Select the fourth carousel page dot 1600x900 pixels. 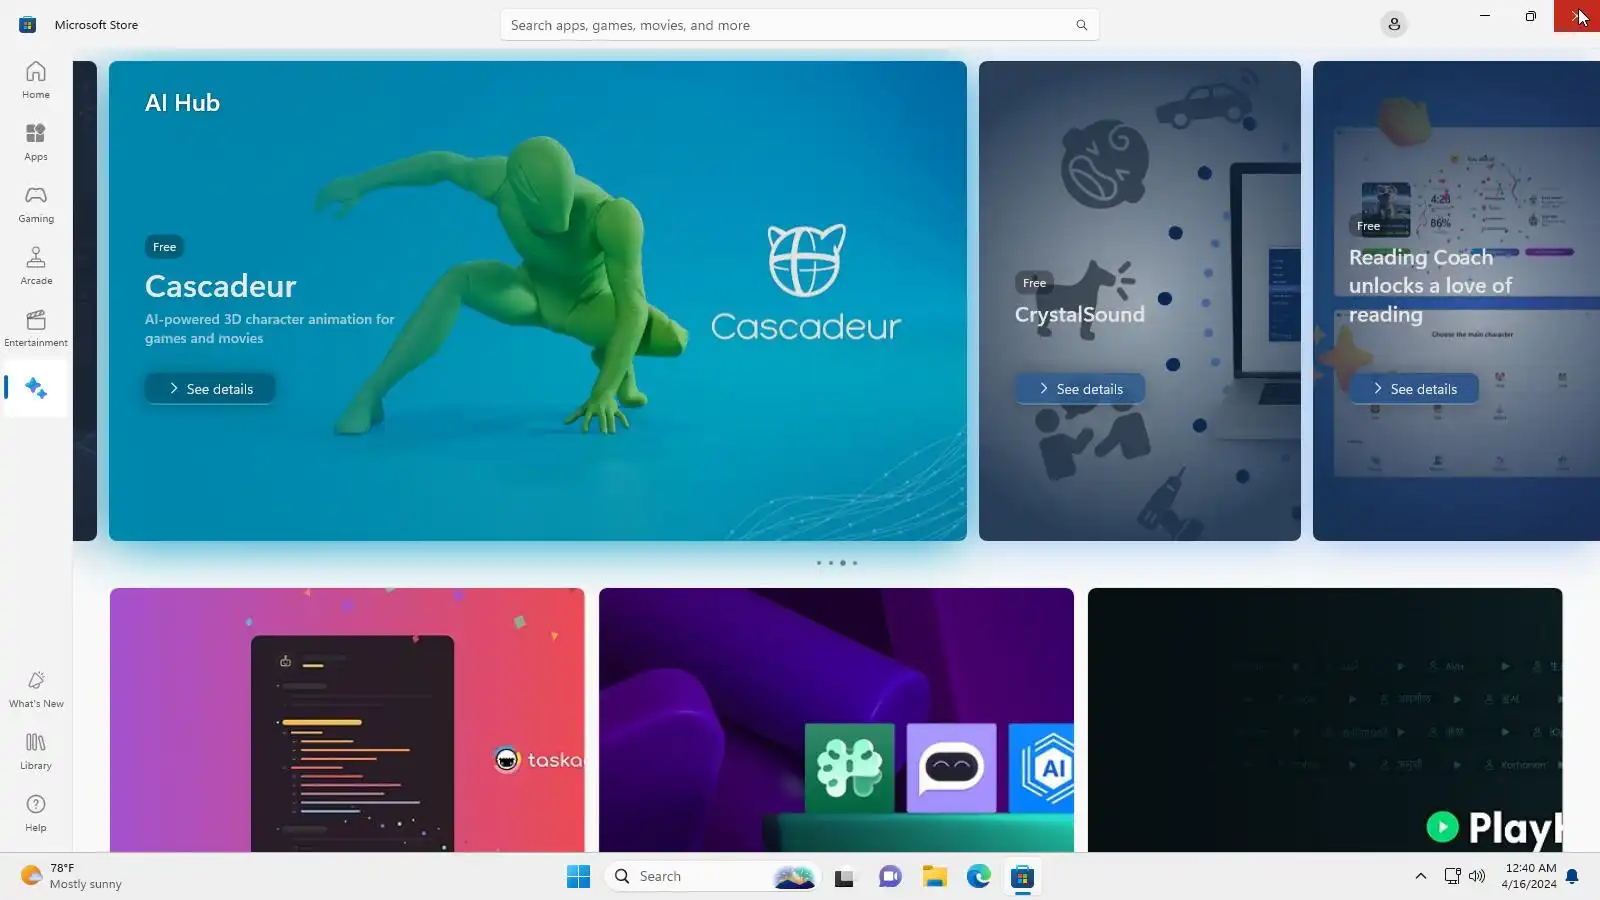pos(855,563)
